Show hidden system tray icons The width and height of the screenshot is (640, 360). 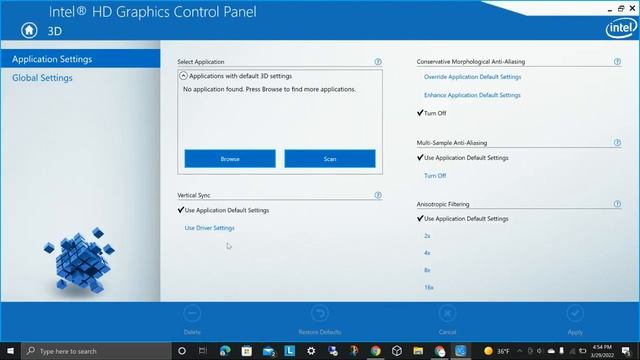click(520, 351)
